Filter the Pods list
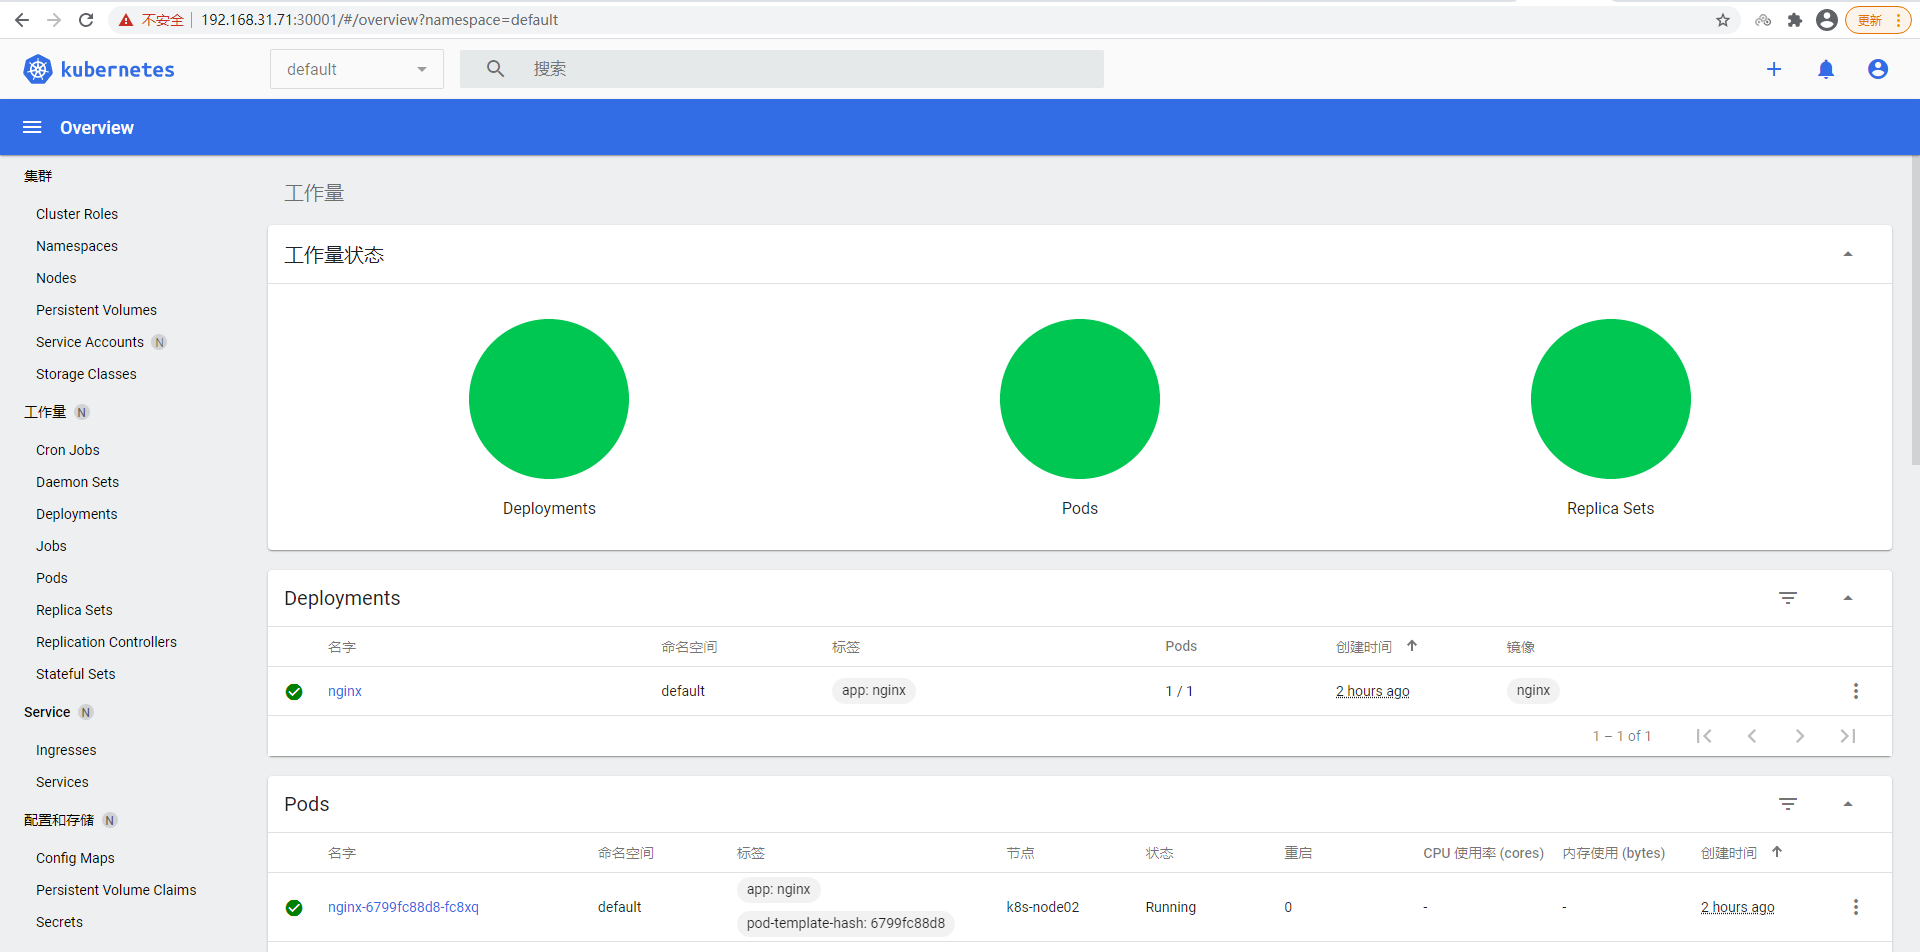 coord(1788,804)
